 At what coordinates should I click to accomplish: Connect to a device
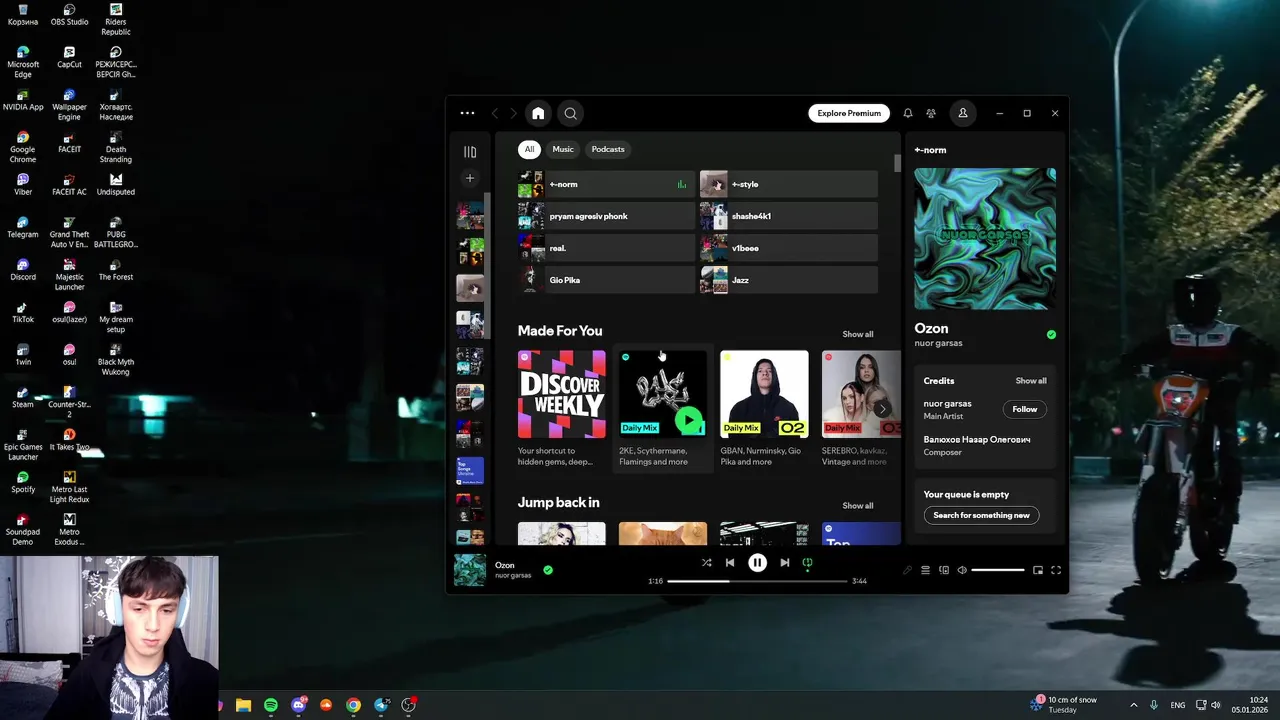(x=944, y=570)
